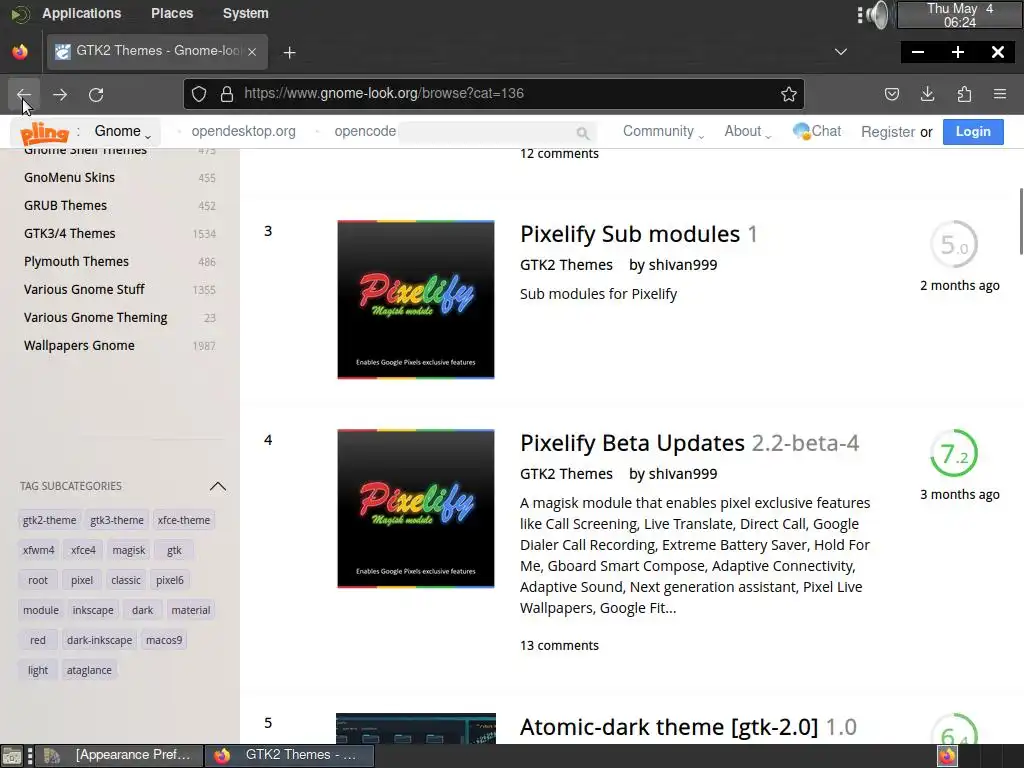1024x768 pixels.
Task: Open the System menu in the top panel
Action: (246, 13)
